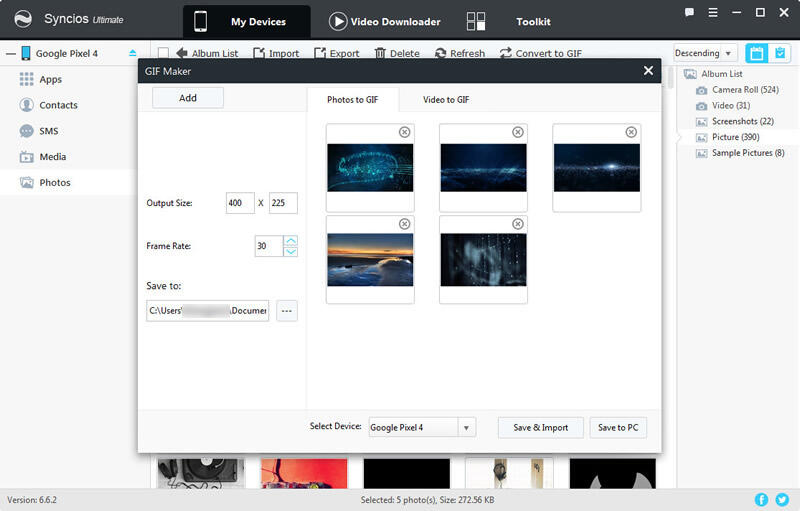
Task: Select the music notes thumbnail in GIF Maker
Action: (x=370, y=168)
